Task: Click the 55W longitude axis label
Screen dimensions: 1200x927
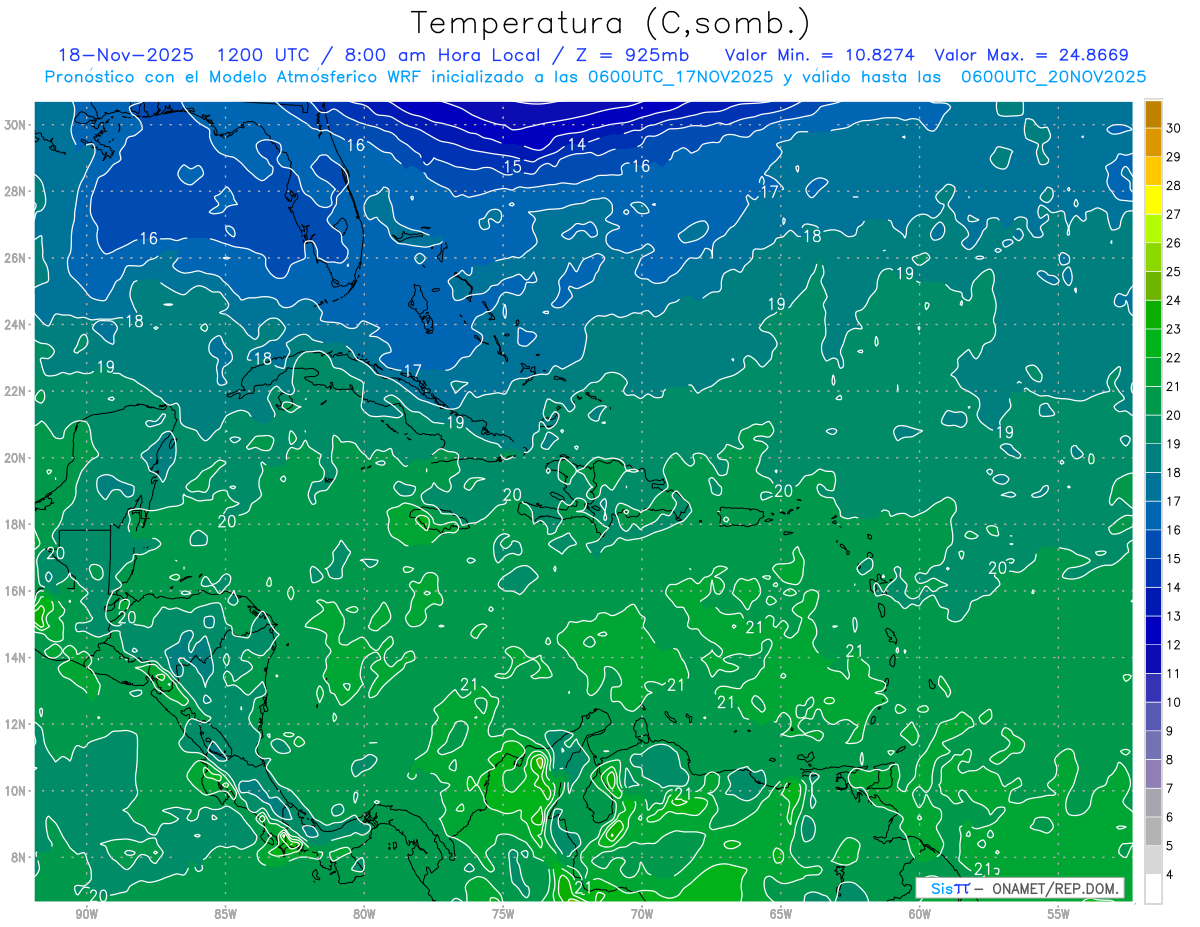Action: 1059,914
